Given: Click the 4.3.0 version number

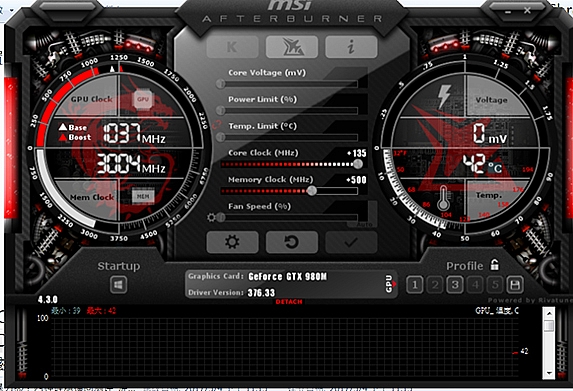Looking at the screenshot, I should click(x=48, y=300).
